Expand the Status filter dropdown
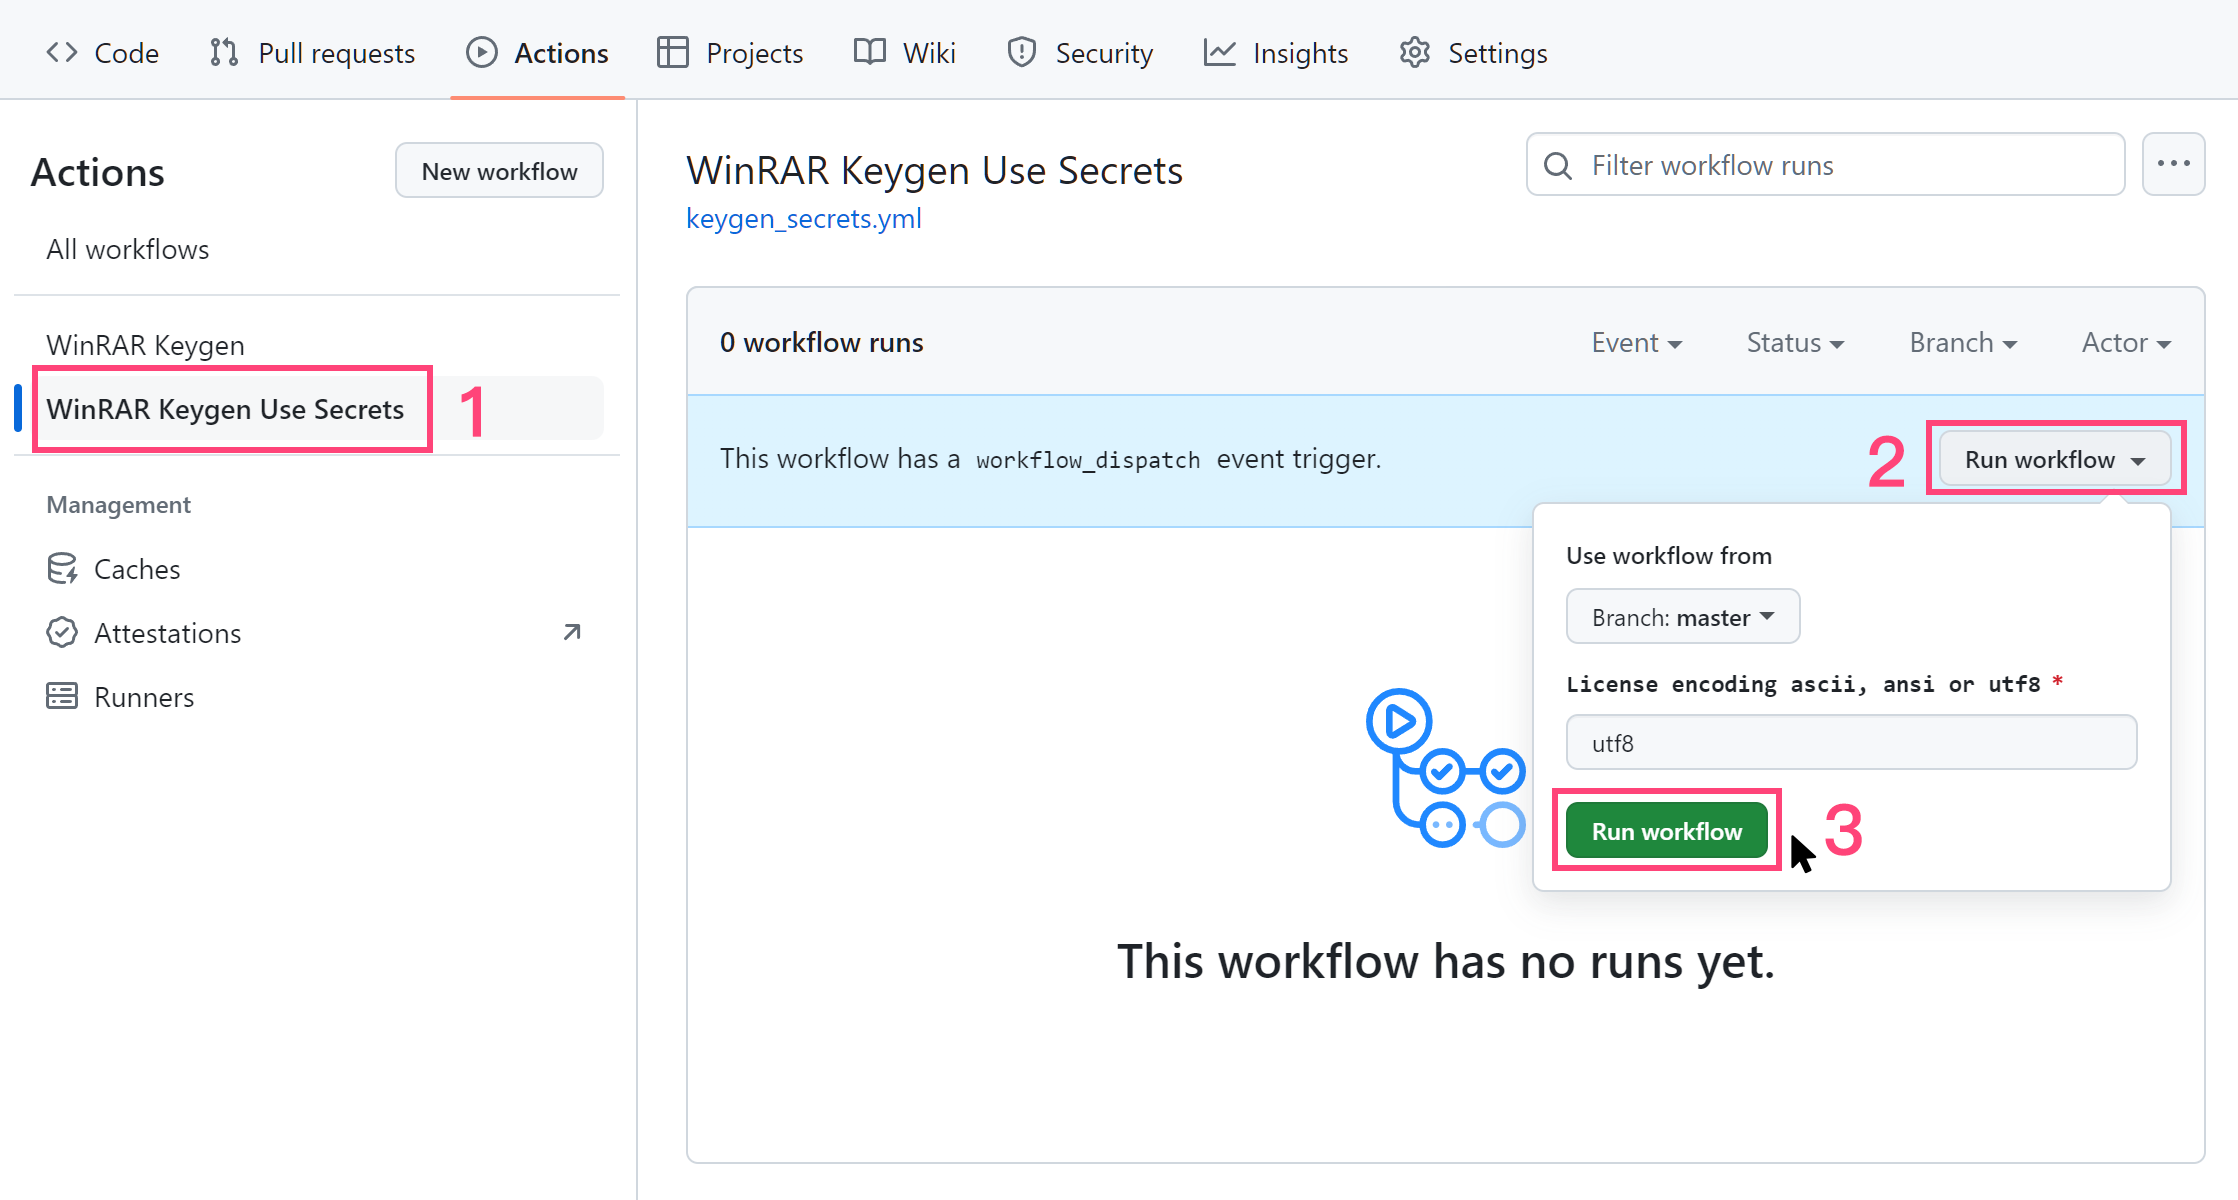2238x1200 pixels. coord(1794,343)
